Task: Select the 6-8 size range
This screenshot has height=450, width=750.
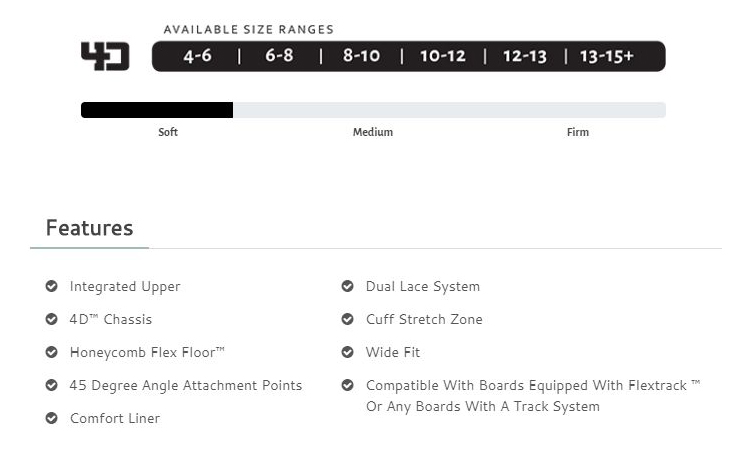Action: [279, 56]
